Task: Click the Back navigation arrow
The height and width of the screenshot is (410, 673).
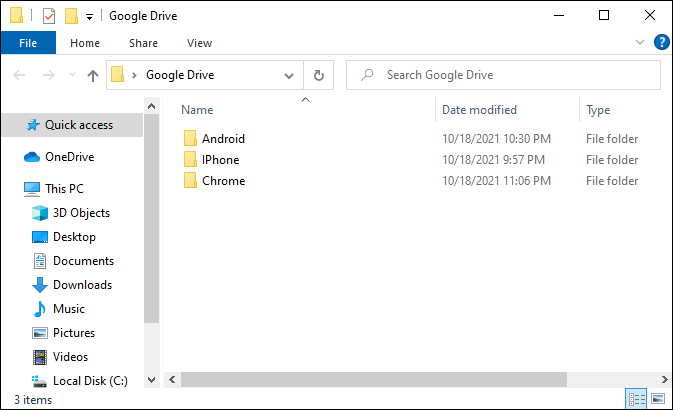Action: 19,76
